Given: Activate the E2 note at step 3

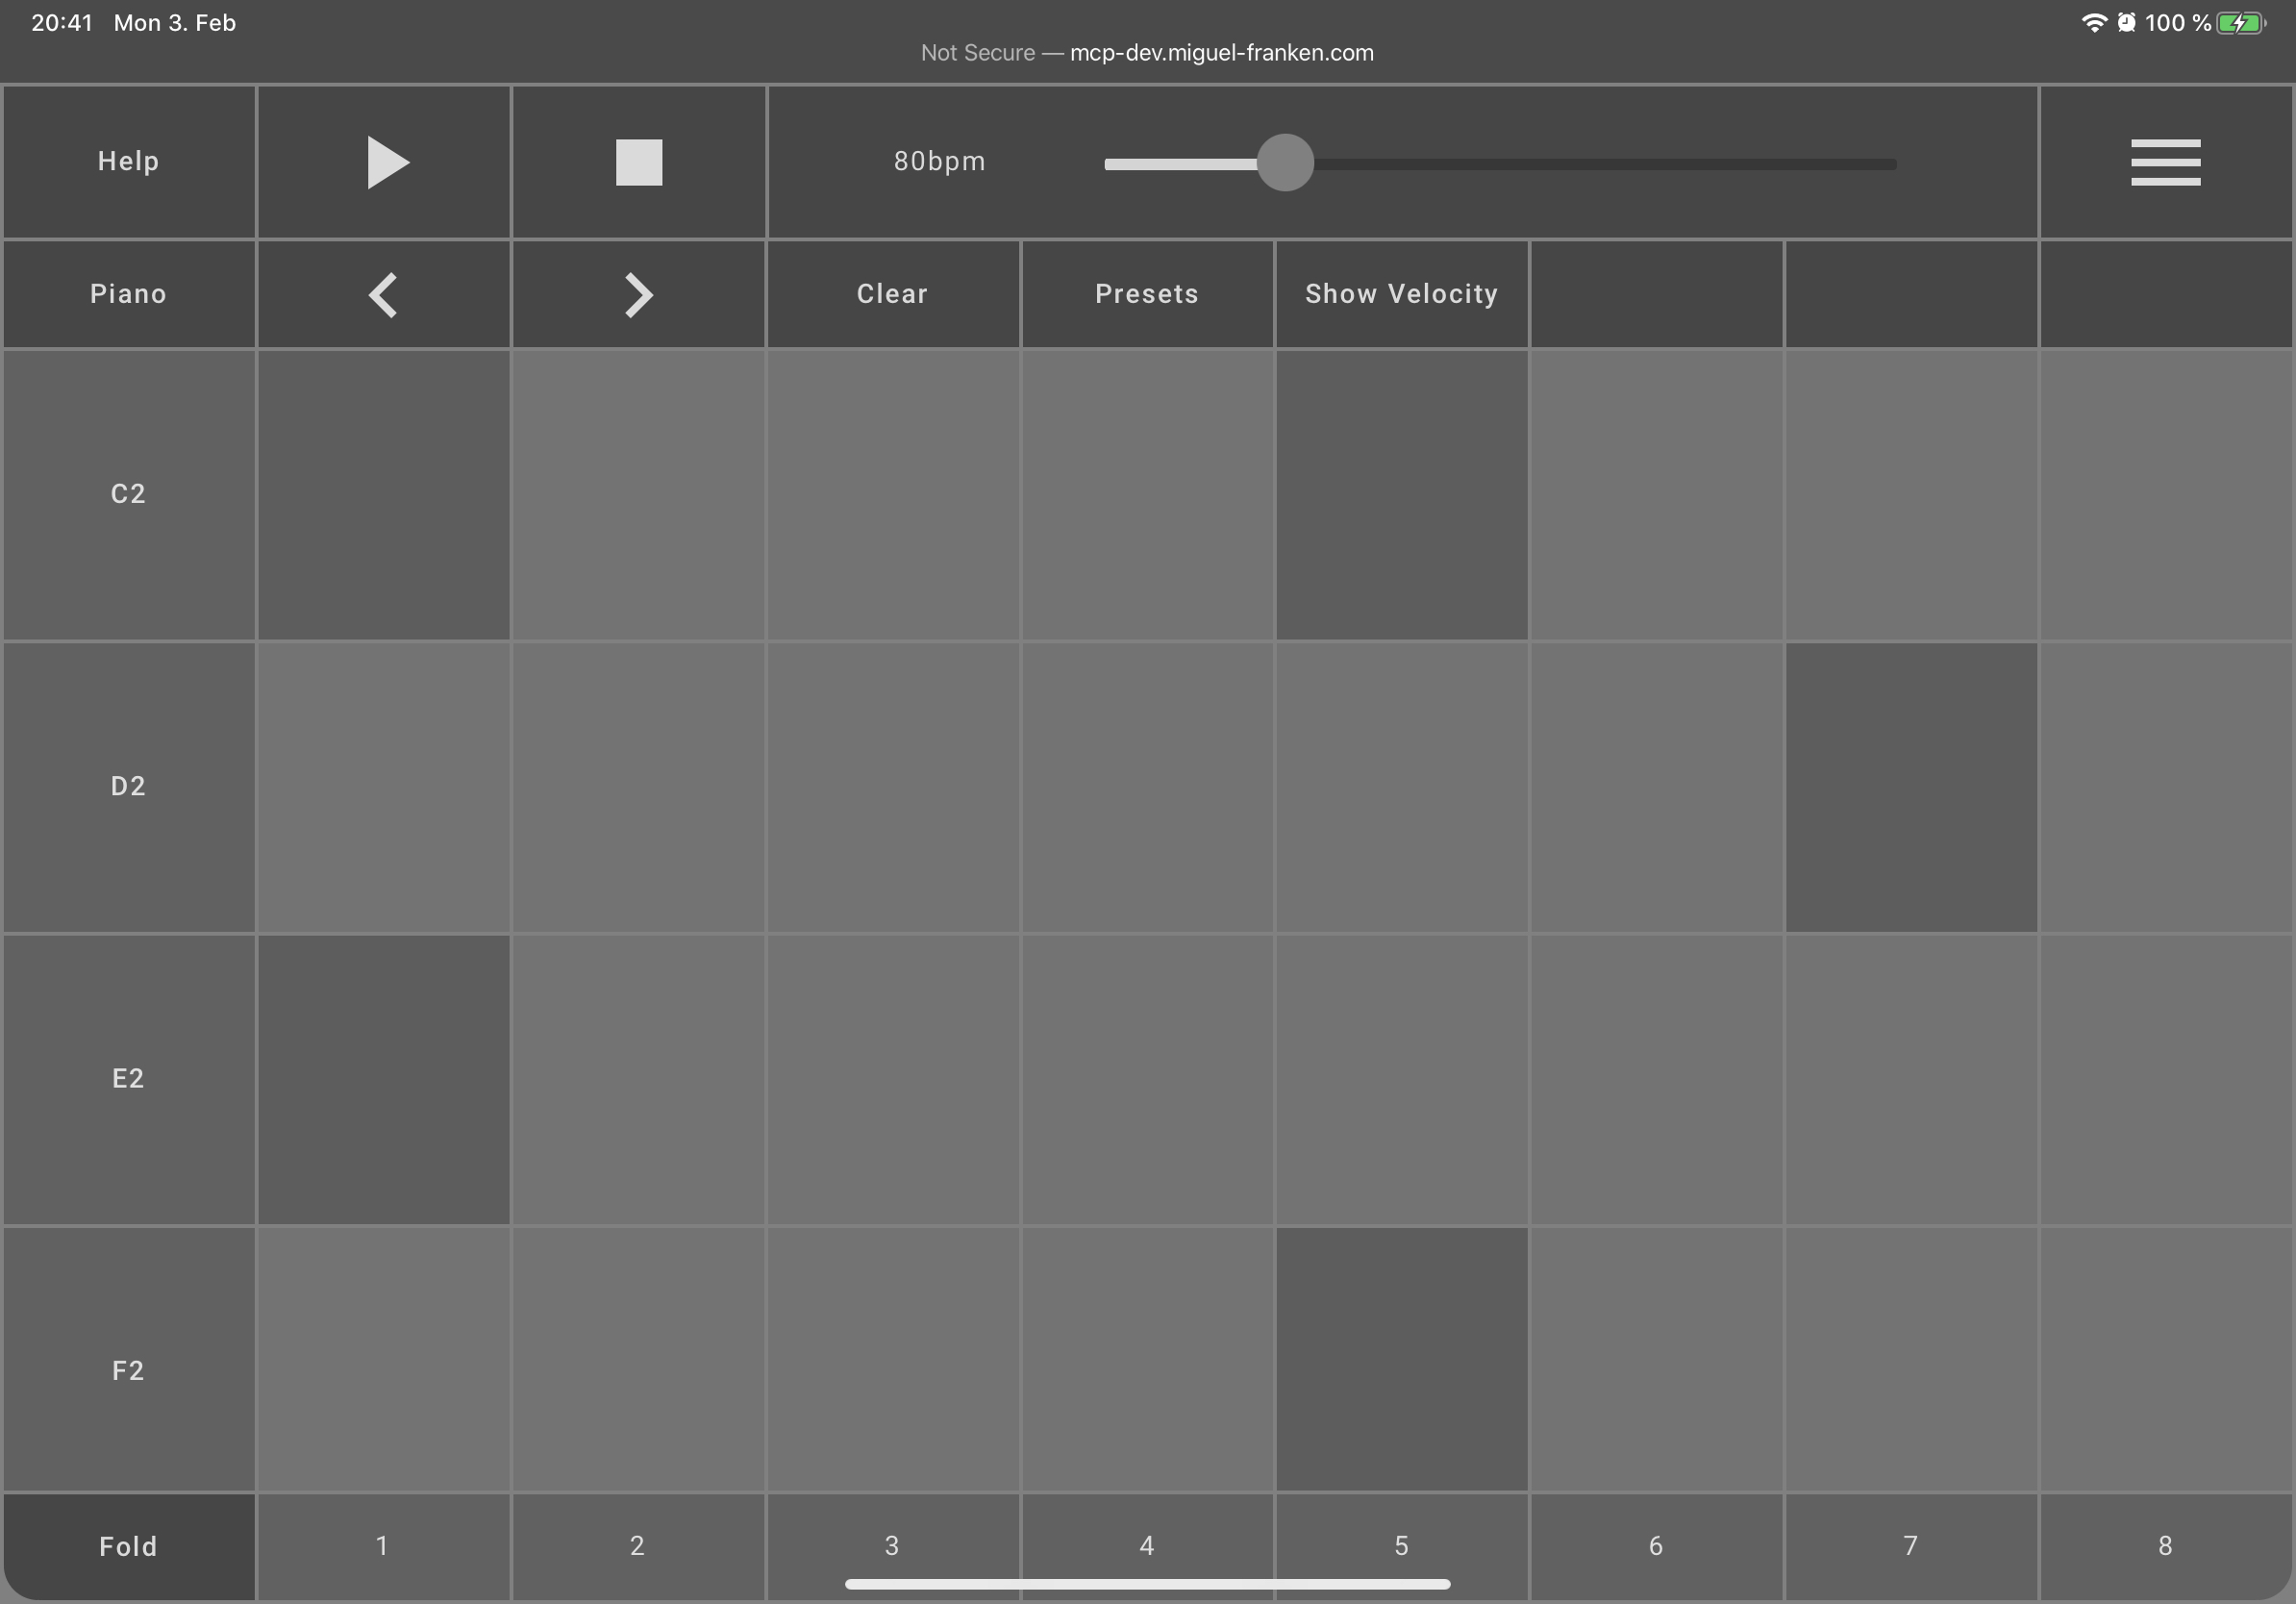Looking at the screenshot, I should click(x=892, y=1079).
